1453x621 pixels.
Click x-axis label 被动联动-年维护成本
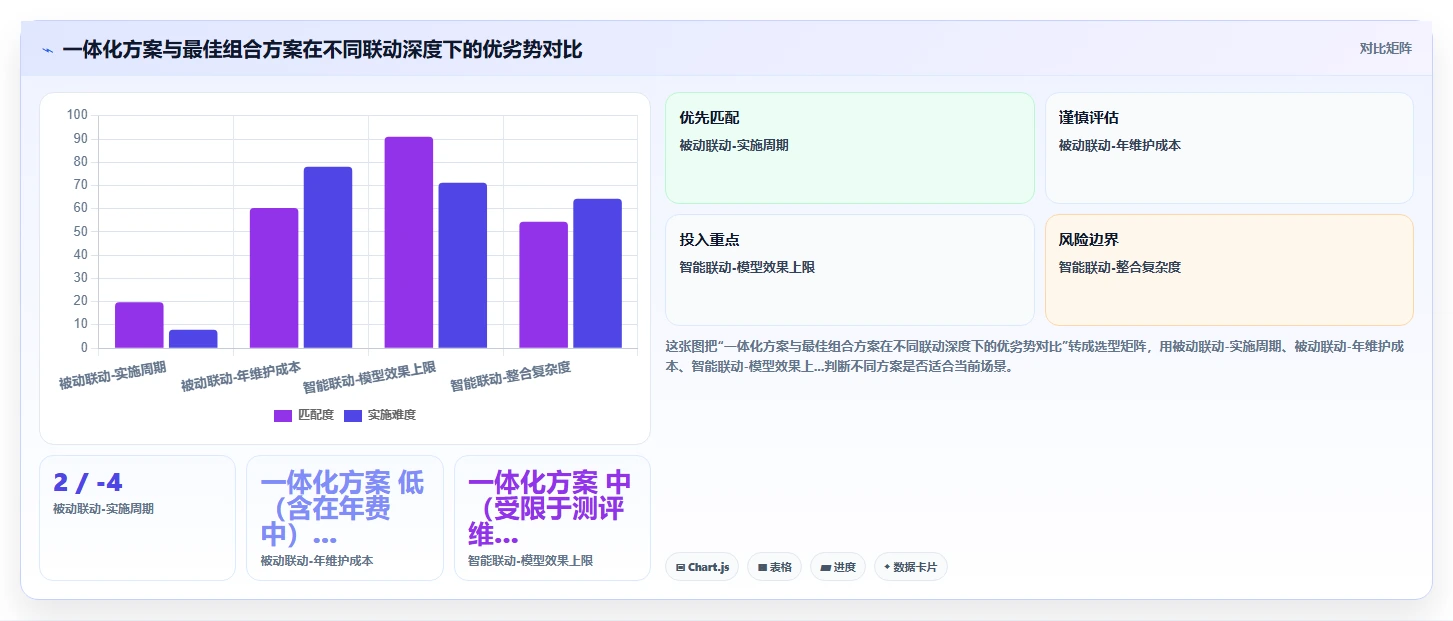pyautogui.click(x=241, y=376)
